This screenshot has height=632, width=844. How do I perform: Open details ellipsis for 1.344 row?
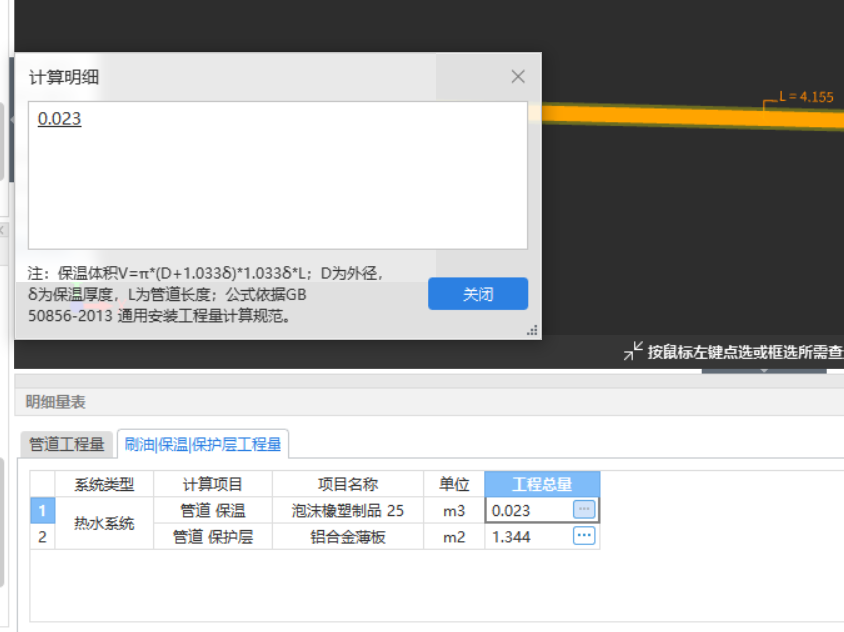(584, 536)
